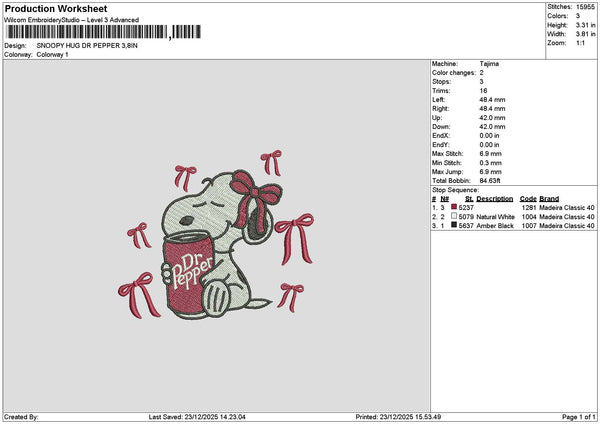This screenshot has width=600, height=424.
Task: Click the 'Amber Black' description
Action: [495, 226]
